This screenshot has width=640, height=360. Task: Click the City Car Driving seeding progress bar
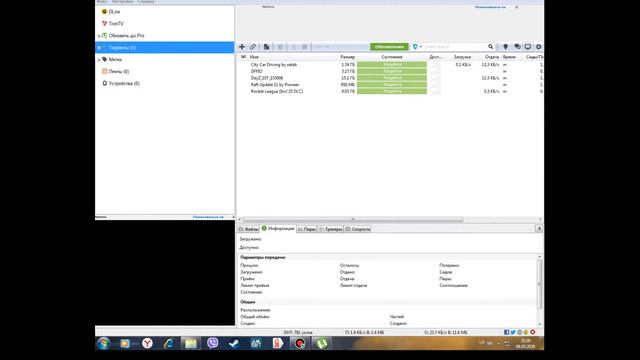pyautogui.click(x=392, y=64)
